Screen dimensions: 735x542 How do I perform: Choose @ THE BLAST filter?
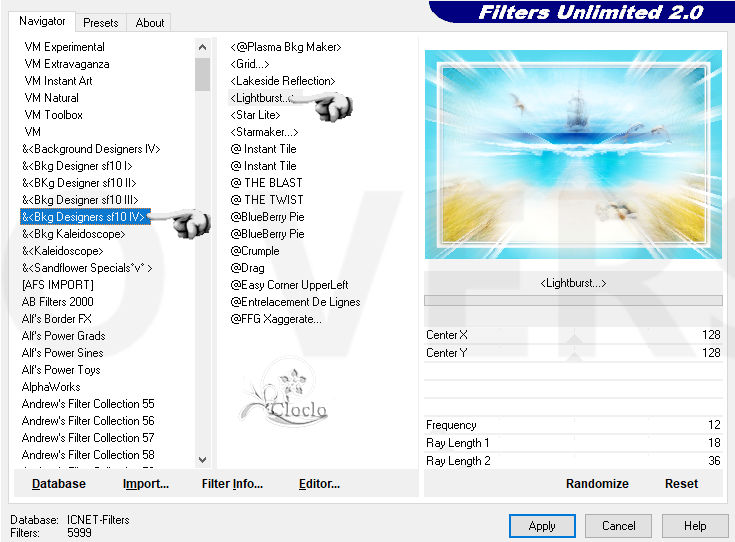[266, 182]
